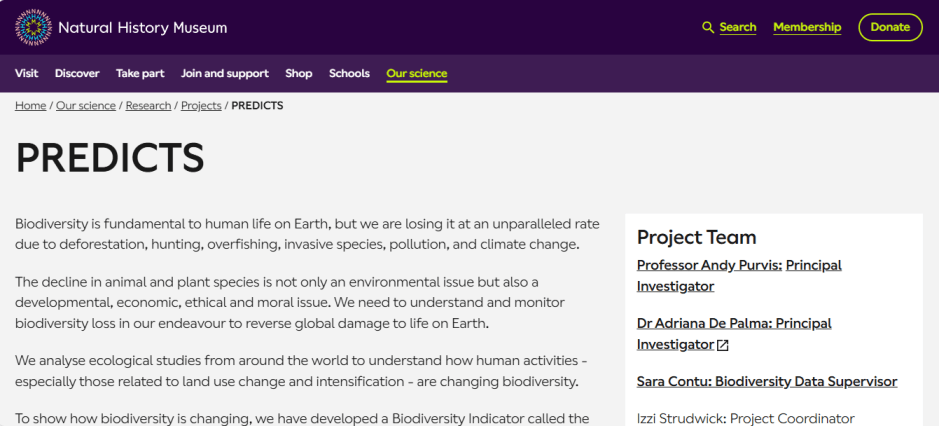Image resolution: width=939 pixels, height=426 pixels.
Task: Navigate to Research breadcrumb
Action: [148, 106]
